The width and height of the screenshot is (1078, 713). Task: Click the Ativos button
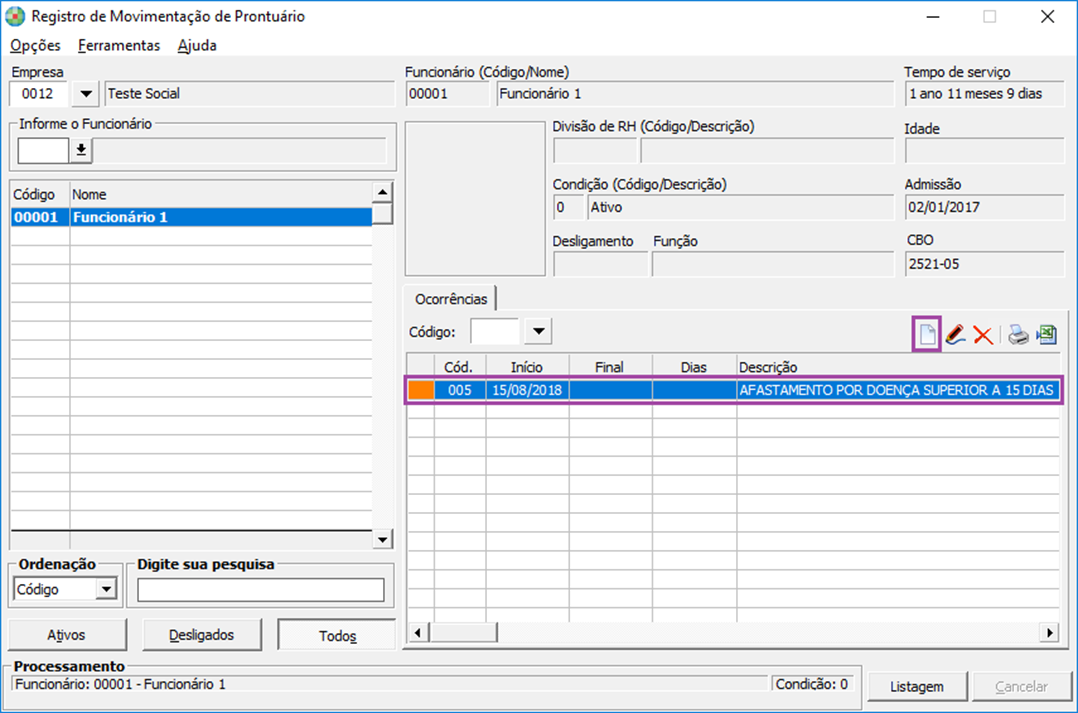point(67,635)
